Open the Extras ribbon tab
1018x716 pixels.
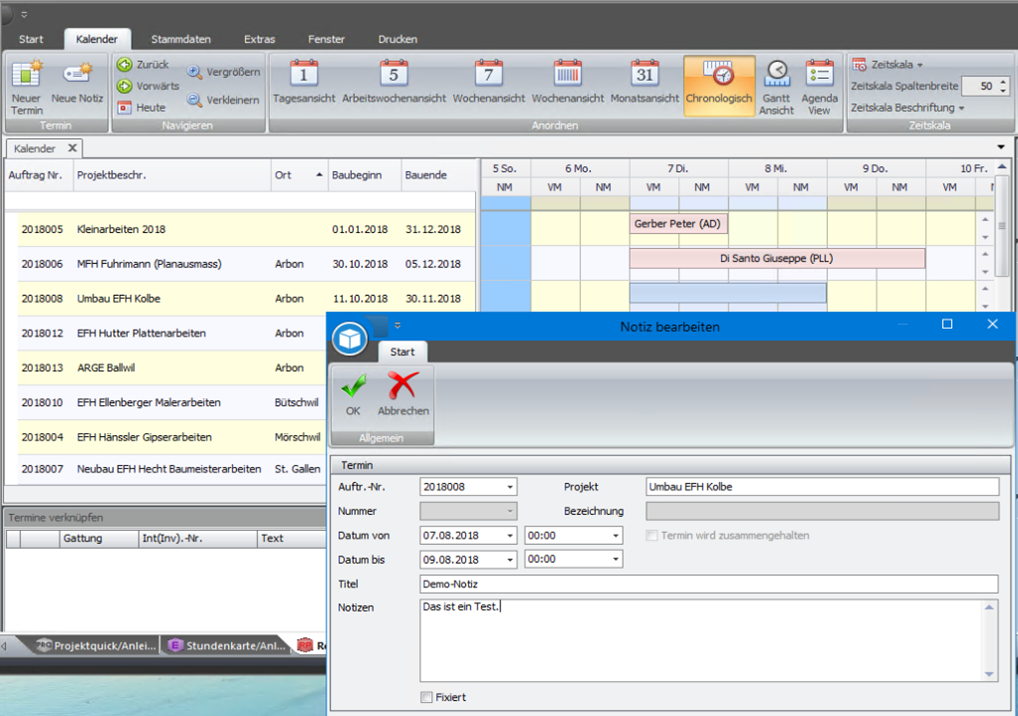pyautogui.click(x=260, y=39)
